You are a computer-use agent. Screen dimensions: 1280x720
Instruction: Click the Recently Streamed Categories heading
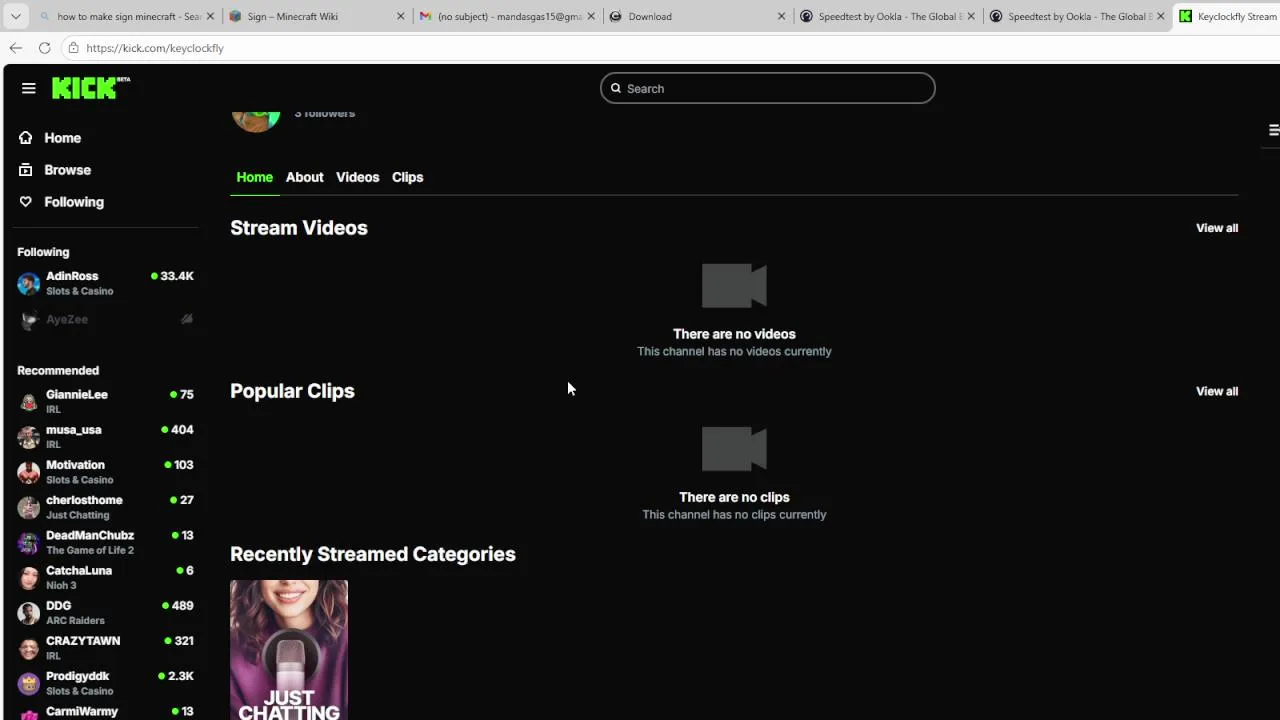373,554
